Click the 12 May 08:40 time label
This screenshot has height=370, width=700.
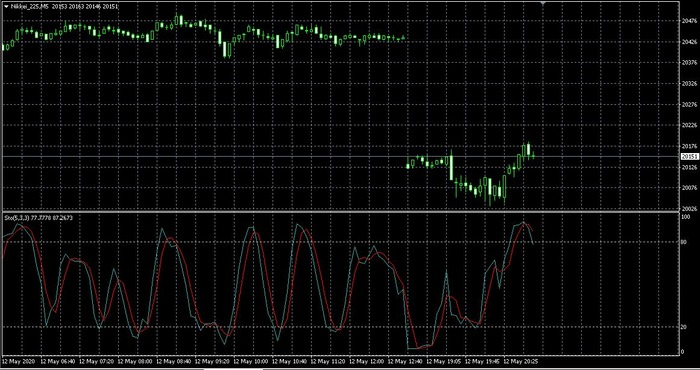pyautogui.click(x=174, y=361)
